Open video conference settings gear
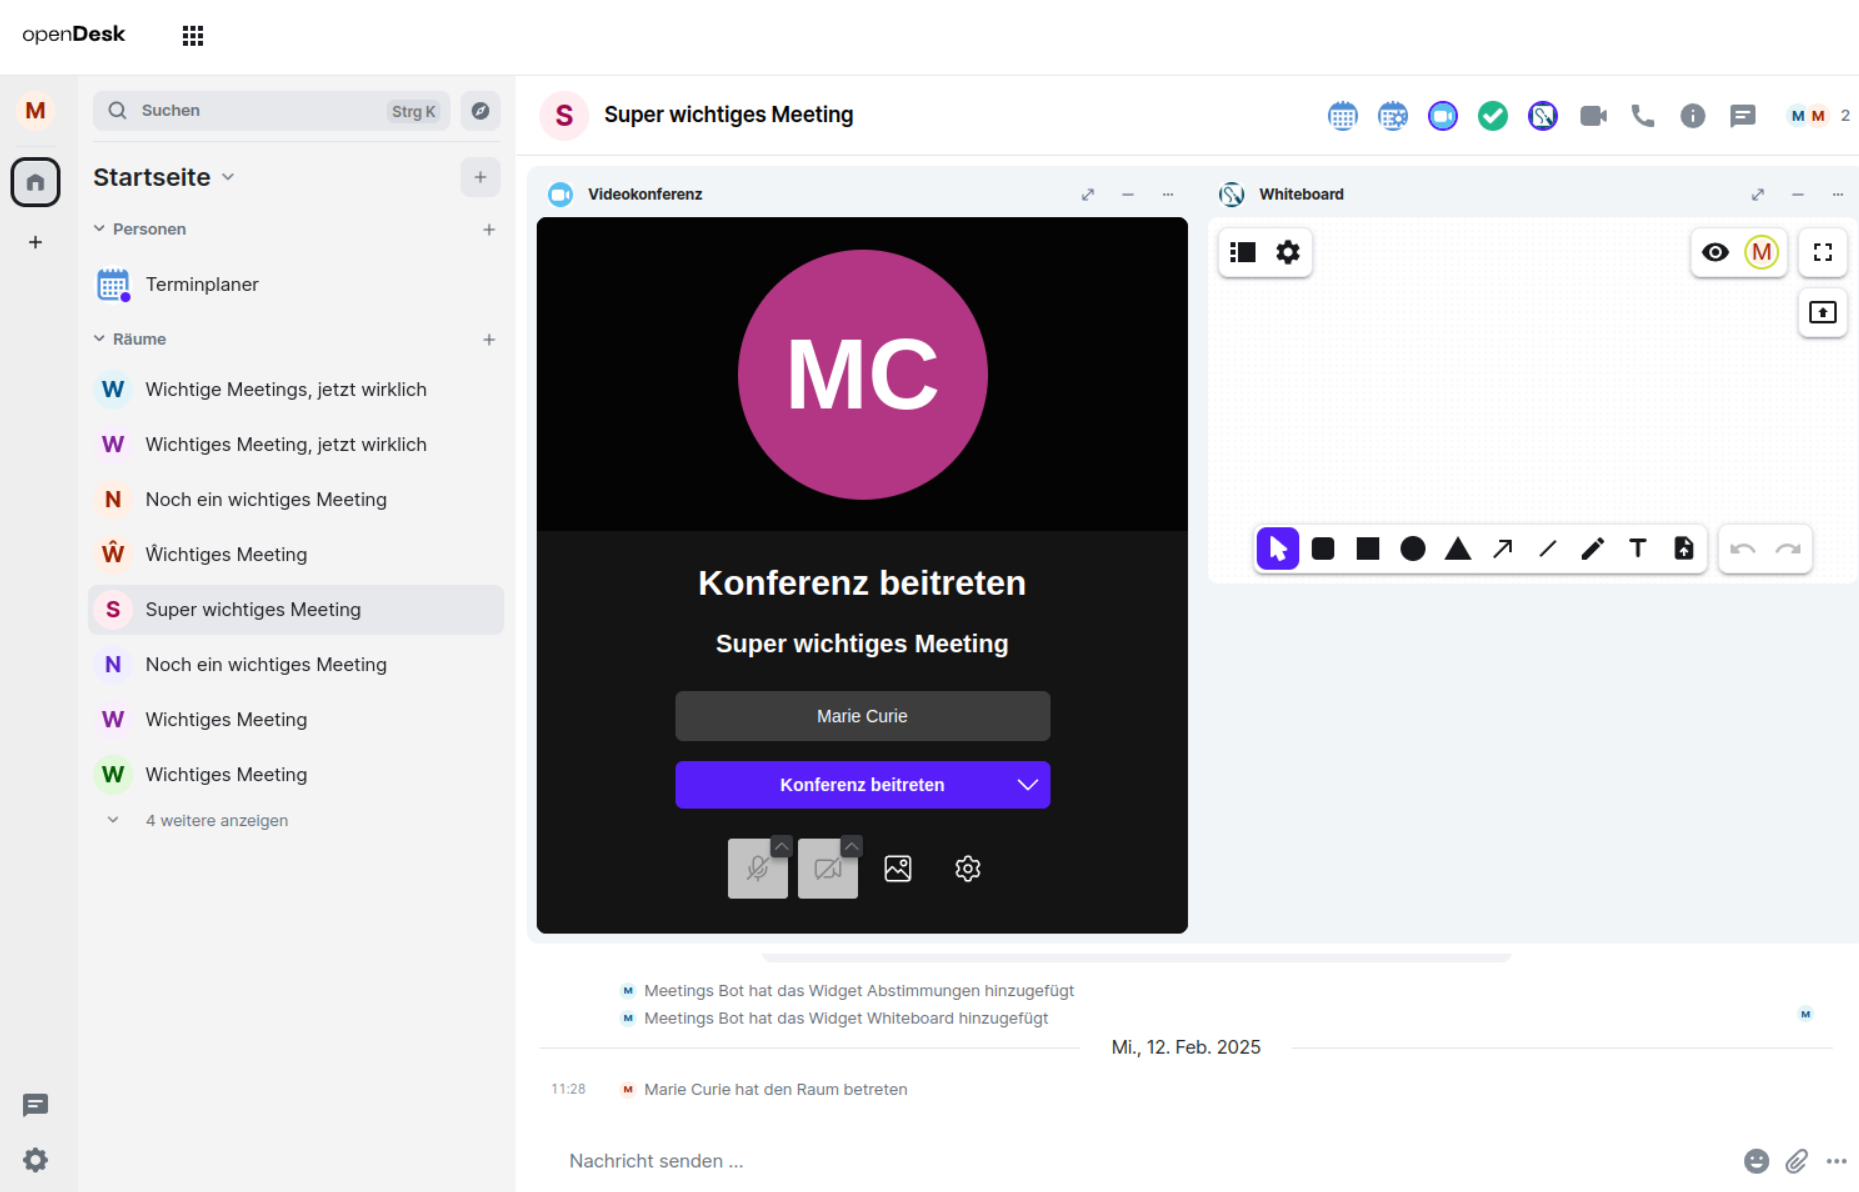 click(968, 869)
